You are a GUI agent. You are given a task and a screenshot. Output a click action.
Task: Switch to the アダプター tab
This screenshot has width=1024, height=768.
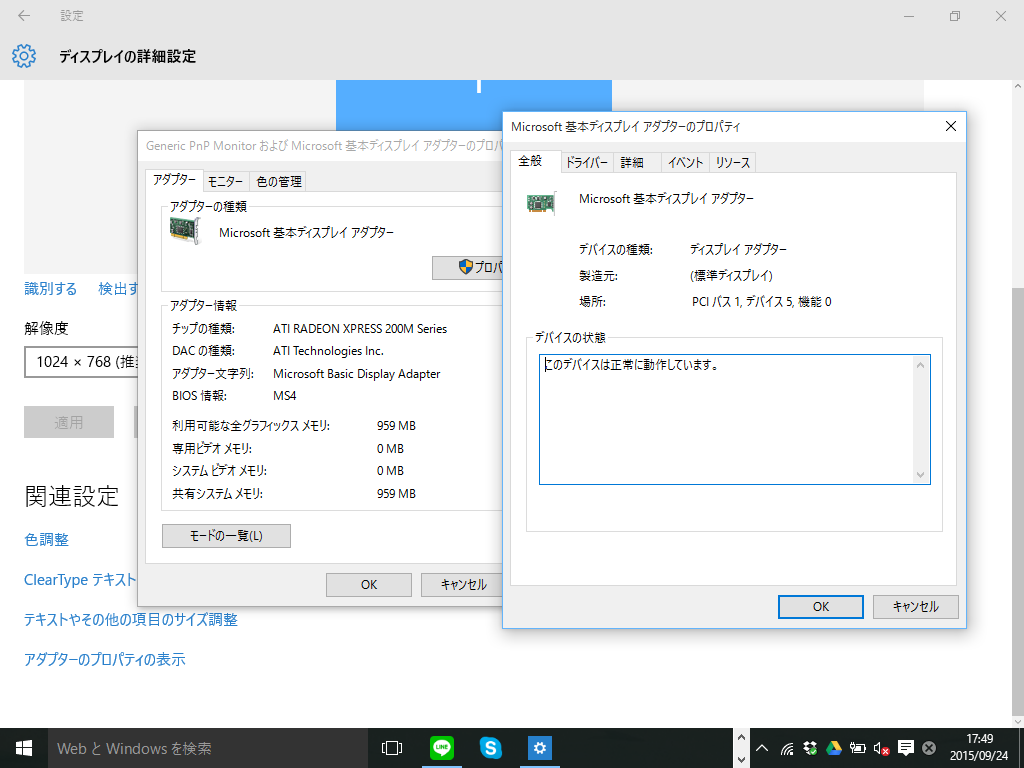point(174,180)
